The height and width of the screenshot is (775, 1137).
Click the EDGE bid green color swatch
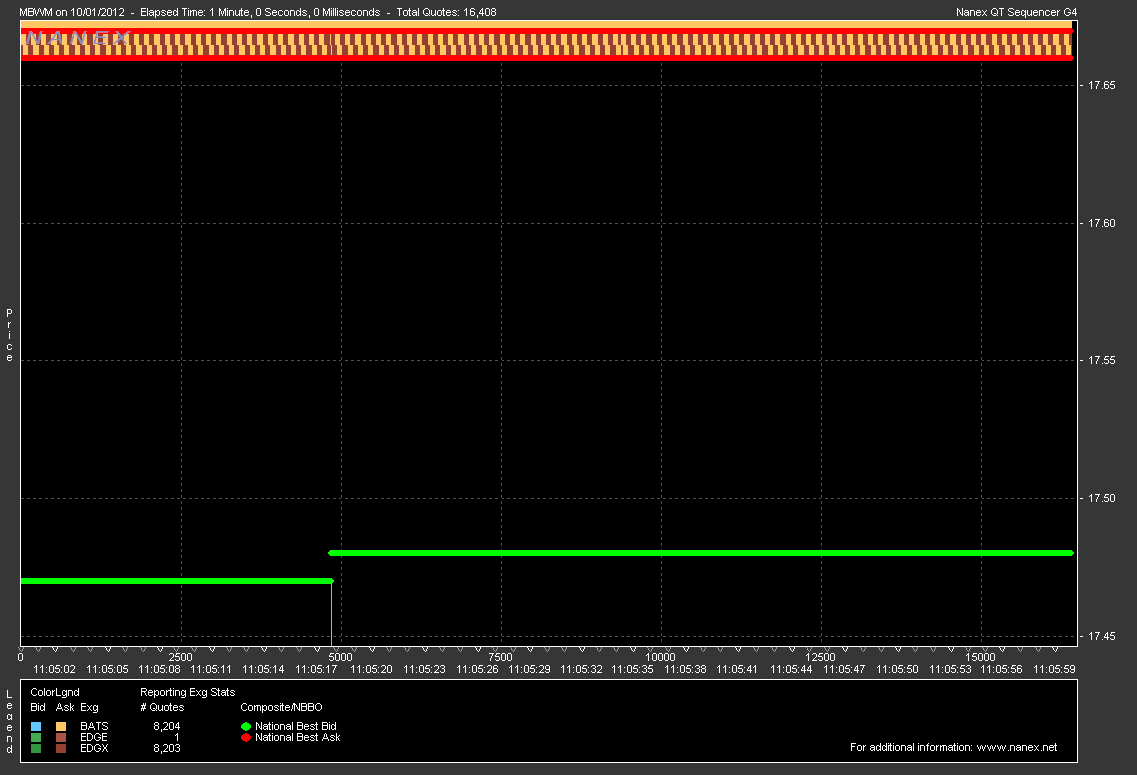tap(36, 737)
